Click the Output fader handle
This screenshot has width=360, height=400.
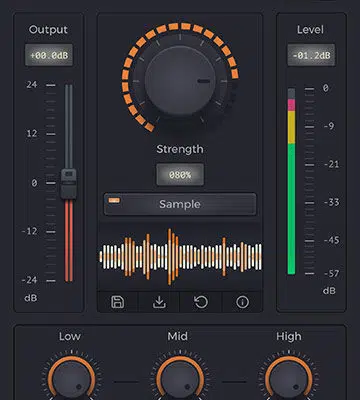coord(69,184)
